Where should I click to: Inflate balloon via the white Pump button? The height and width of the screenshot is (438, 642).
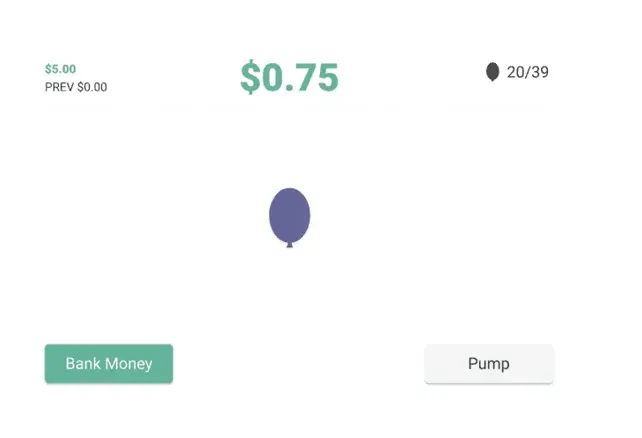pos(489,363)
